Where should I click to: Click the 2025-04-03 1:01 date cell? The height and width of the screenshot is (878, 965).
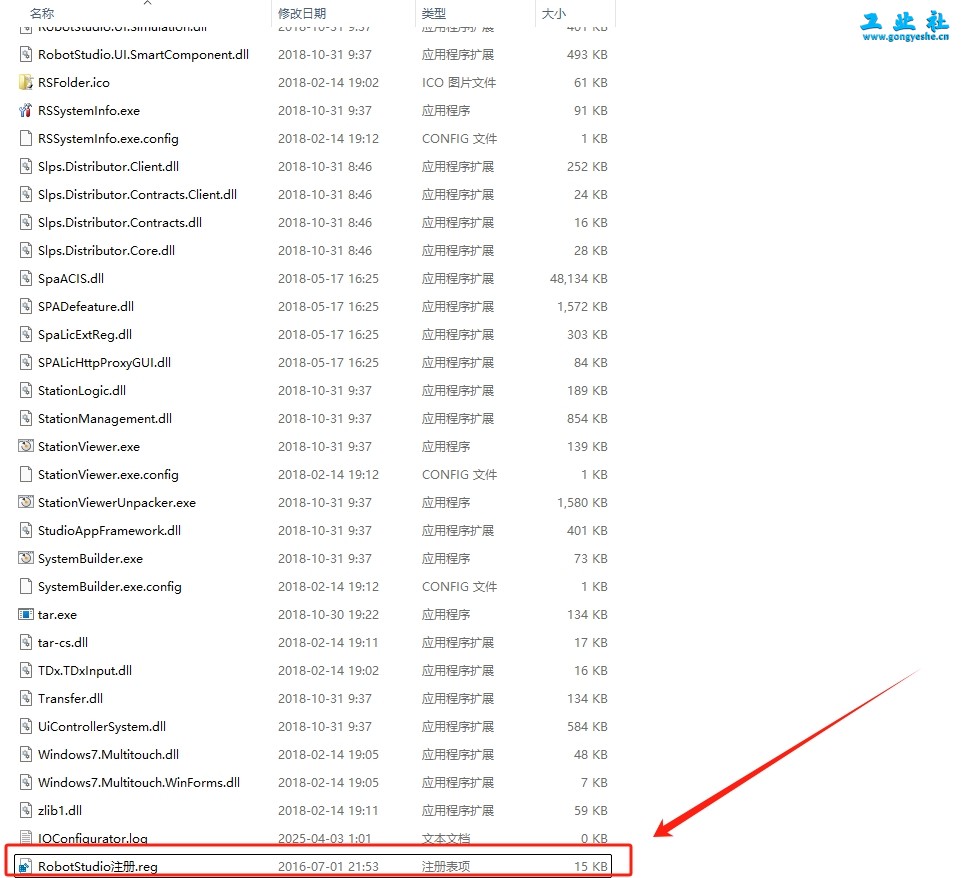pos(324,838)
